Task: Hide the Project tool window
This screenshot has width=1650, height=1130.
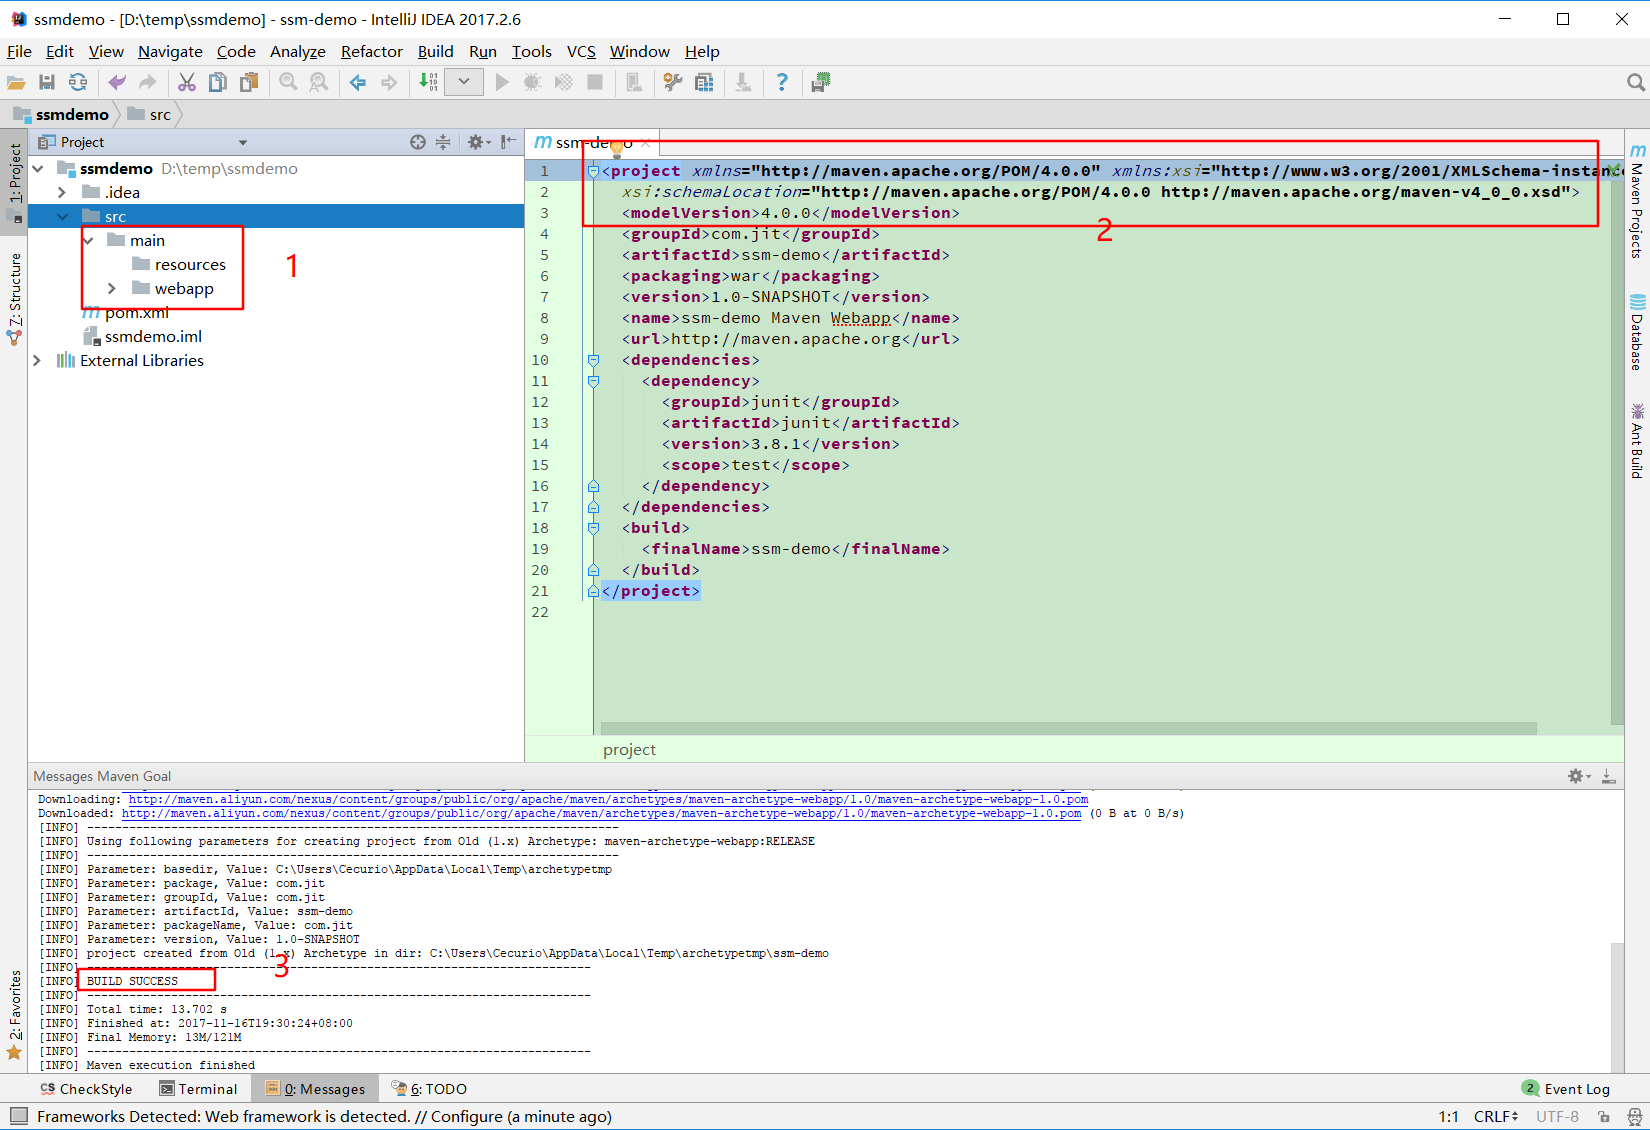Action: click(509, 142)
